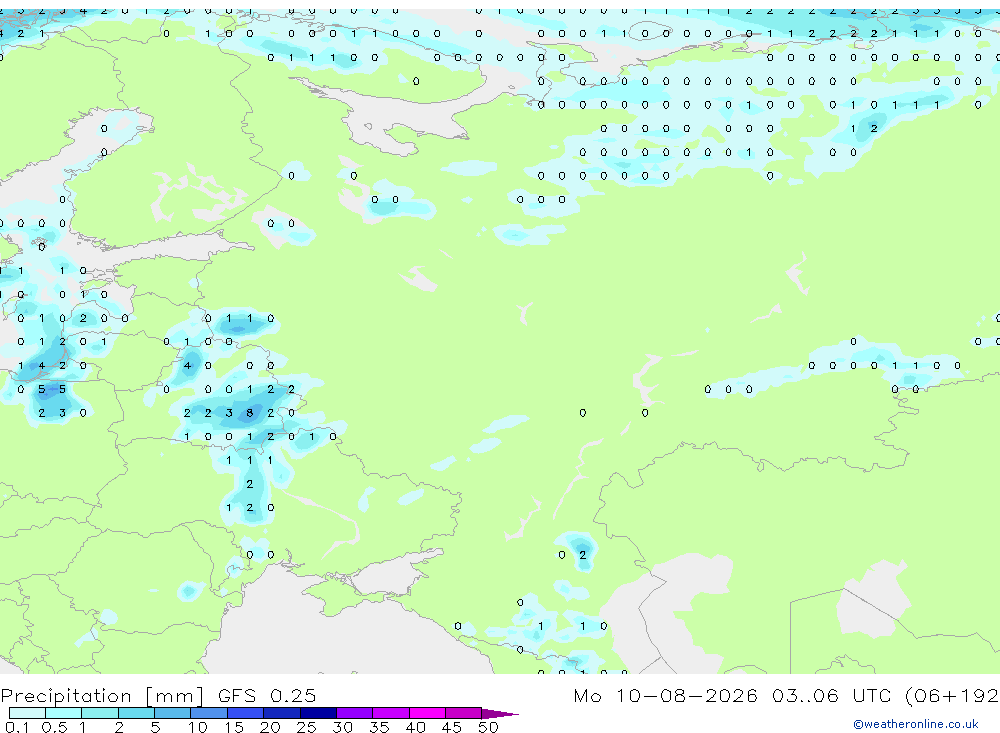Image resolution: width=1000 pixels, height=733 pixels.
Task: Click the legend scale label "0.5"
Action: pyautogui.click(x=54, y=727)
